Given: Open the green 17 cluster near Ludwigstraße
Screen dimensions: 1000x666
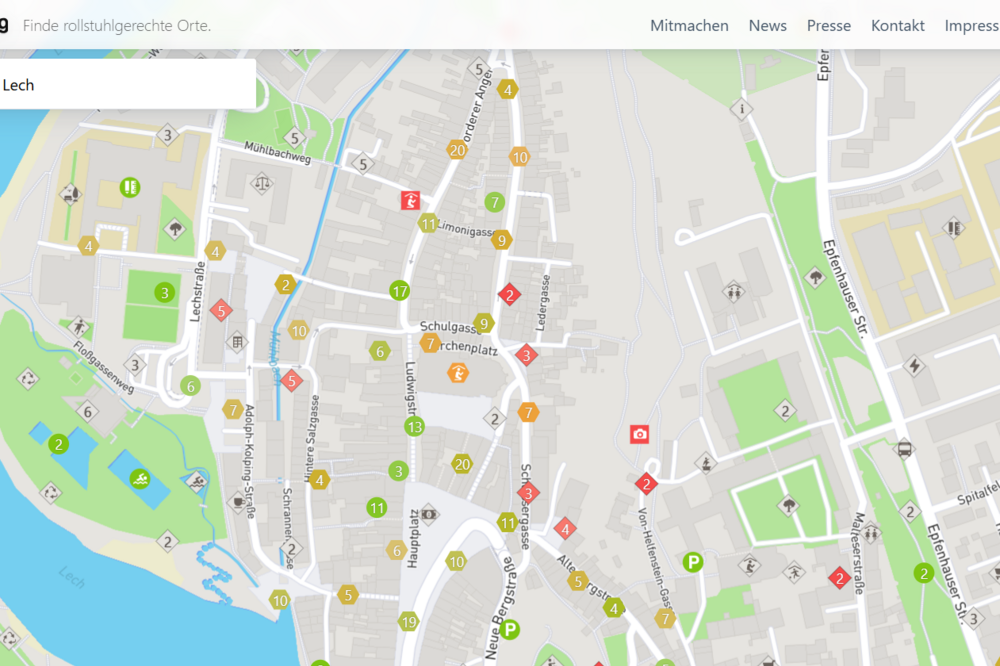Looking at the screenshot, I should (x=401, y=291).
